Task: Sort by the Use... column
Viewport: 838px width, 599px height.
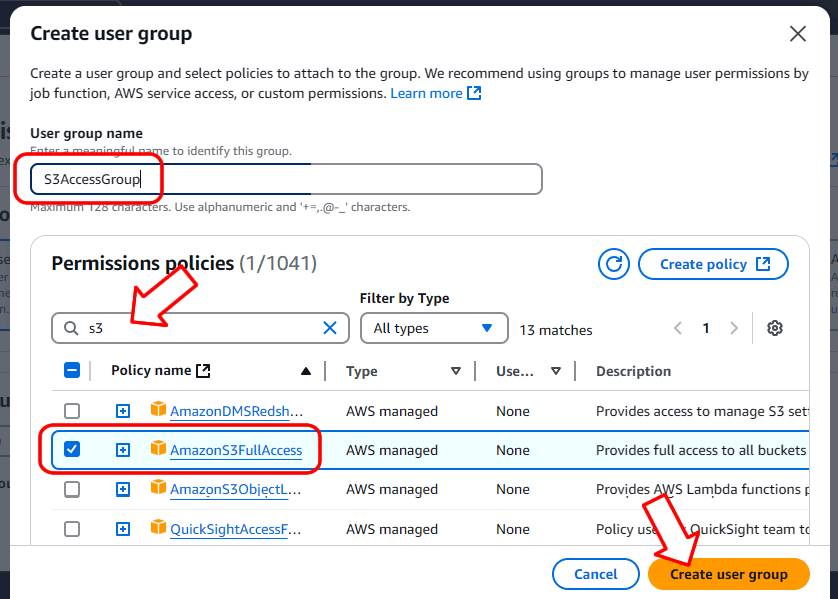Action: click(x=515, y=371)
